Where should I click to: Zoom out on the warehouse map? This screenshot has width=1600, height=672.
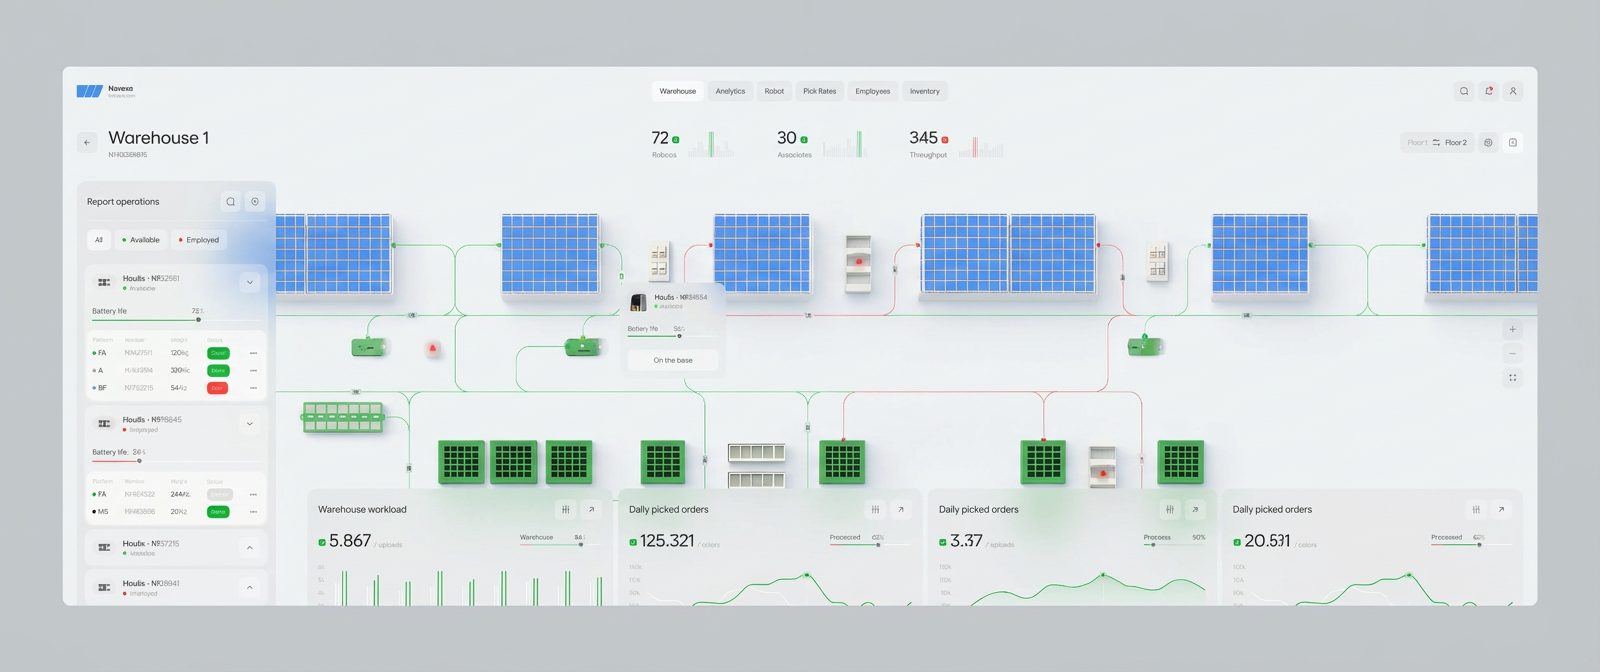click(x=1512, y=353)
